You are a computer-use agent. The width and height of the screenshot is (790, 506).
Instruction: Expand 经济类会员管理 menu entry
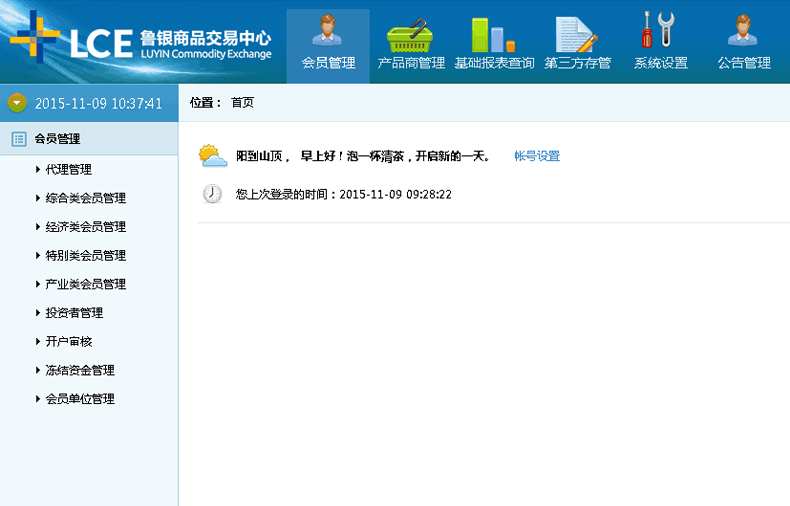coord(85,227)
